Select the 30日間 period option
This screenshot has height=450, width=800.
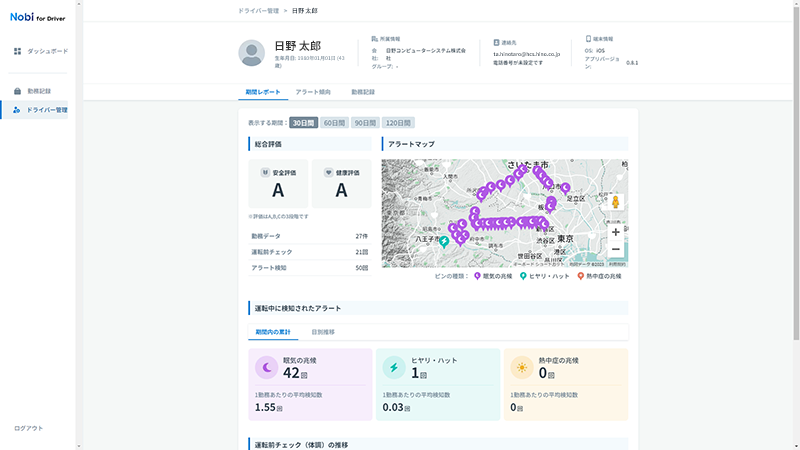[303, 122]
